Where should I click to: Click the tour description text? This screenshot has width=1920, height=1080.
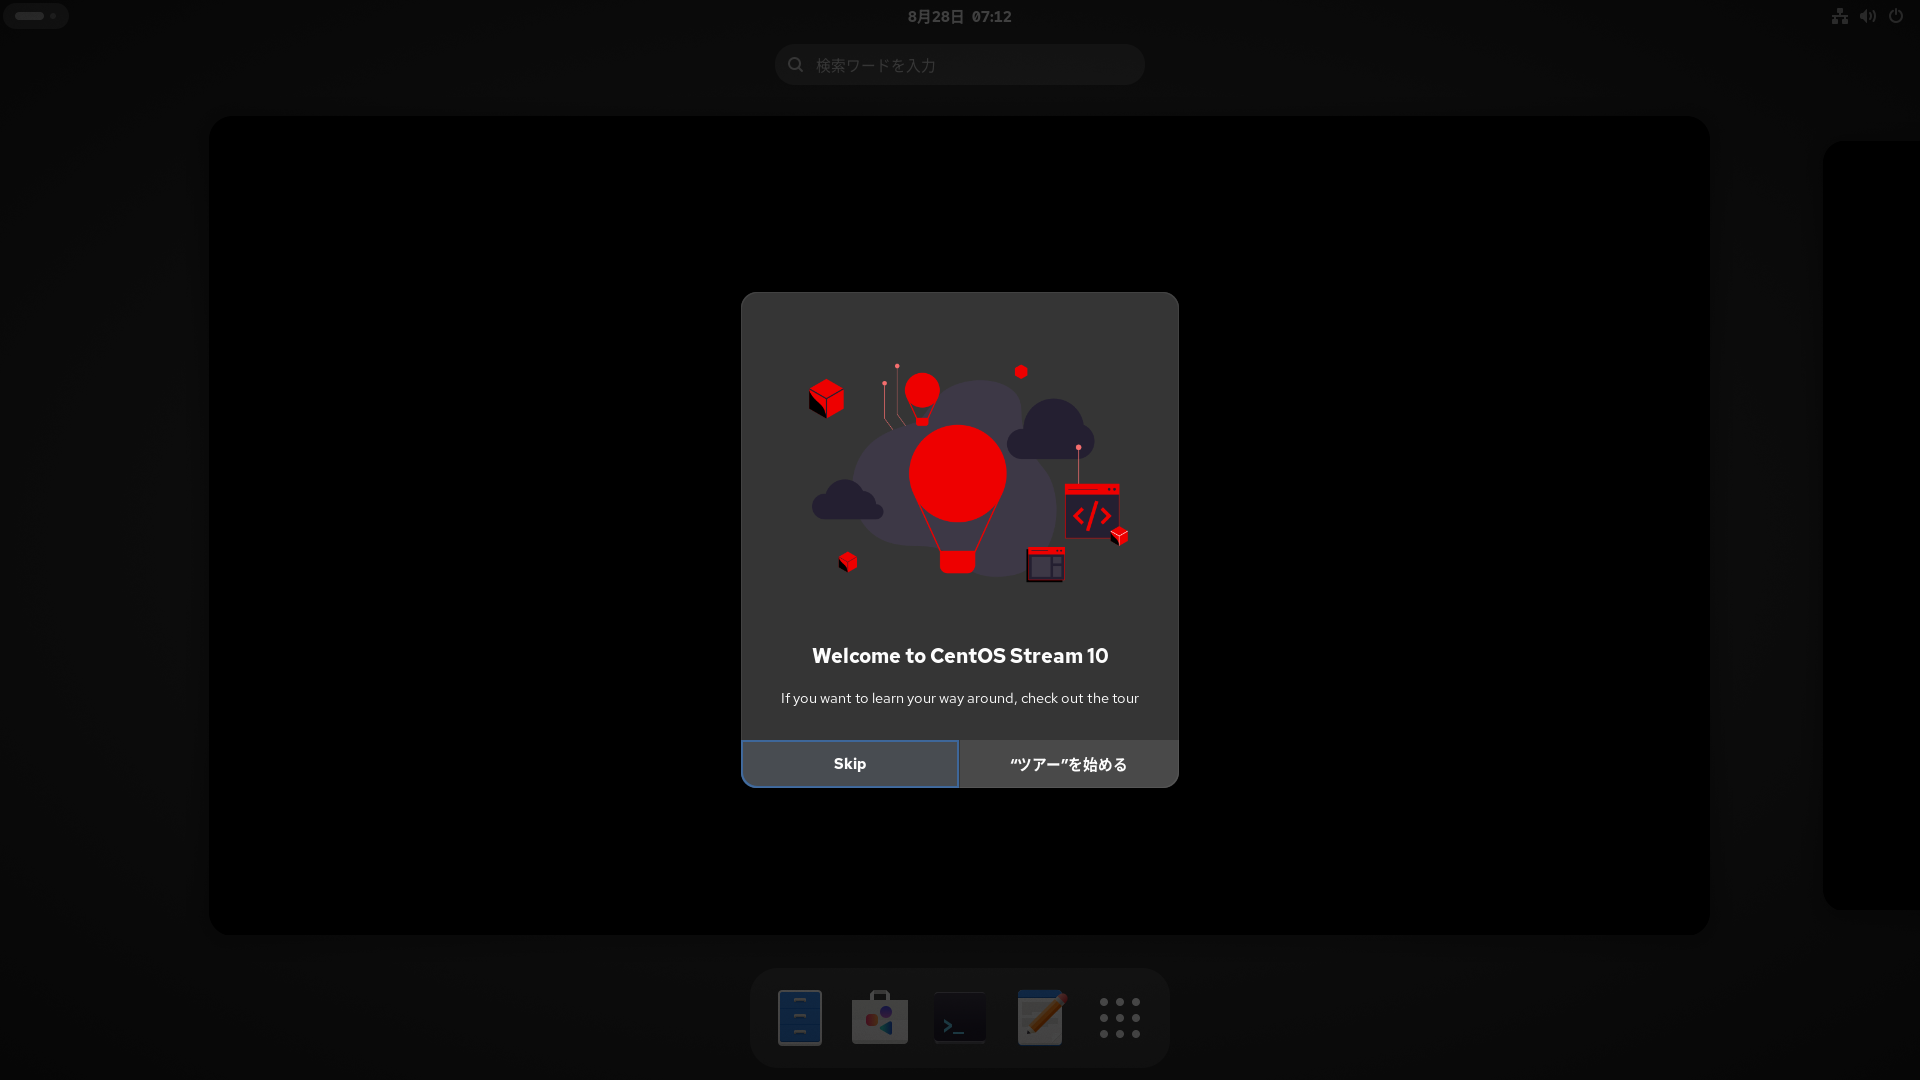[x=959, y=698]
